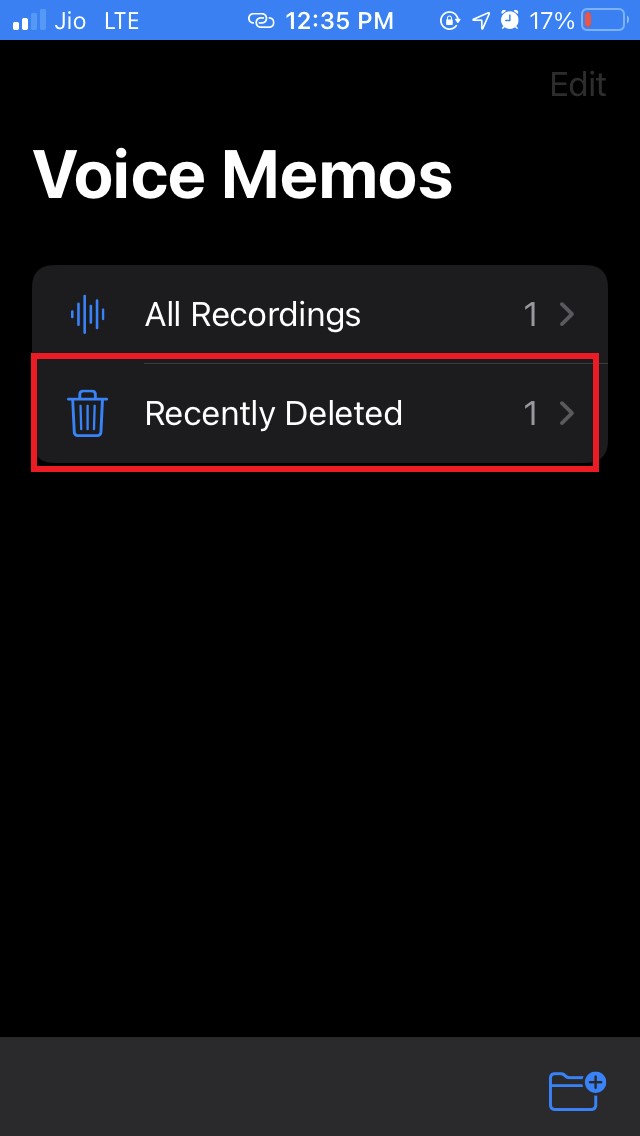This screenshot has height=1136, width=640.
Task: Tap the alarm clock status icon
Action: (x=510, y=20)
